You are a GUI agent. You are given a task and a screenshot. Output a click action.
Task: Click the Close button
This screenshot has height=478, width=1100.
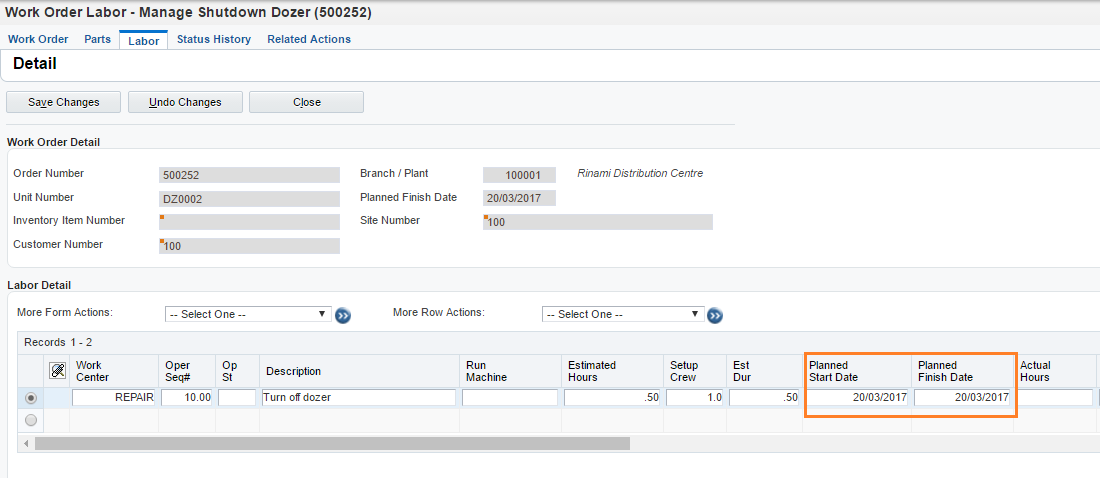point(306,102)
